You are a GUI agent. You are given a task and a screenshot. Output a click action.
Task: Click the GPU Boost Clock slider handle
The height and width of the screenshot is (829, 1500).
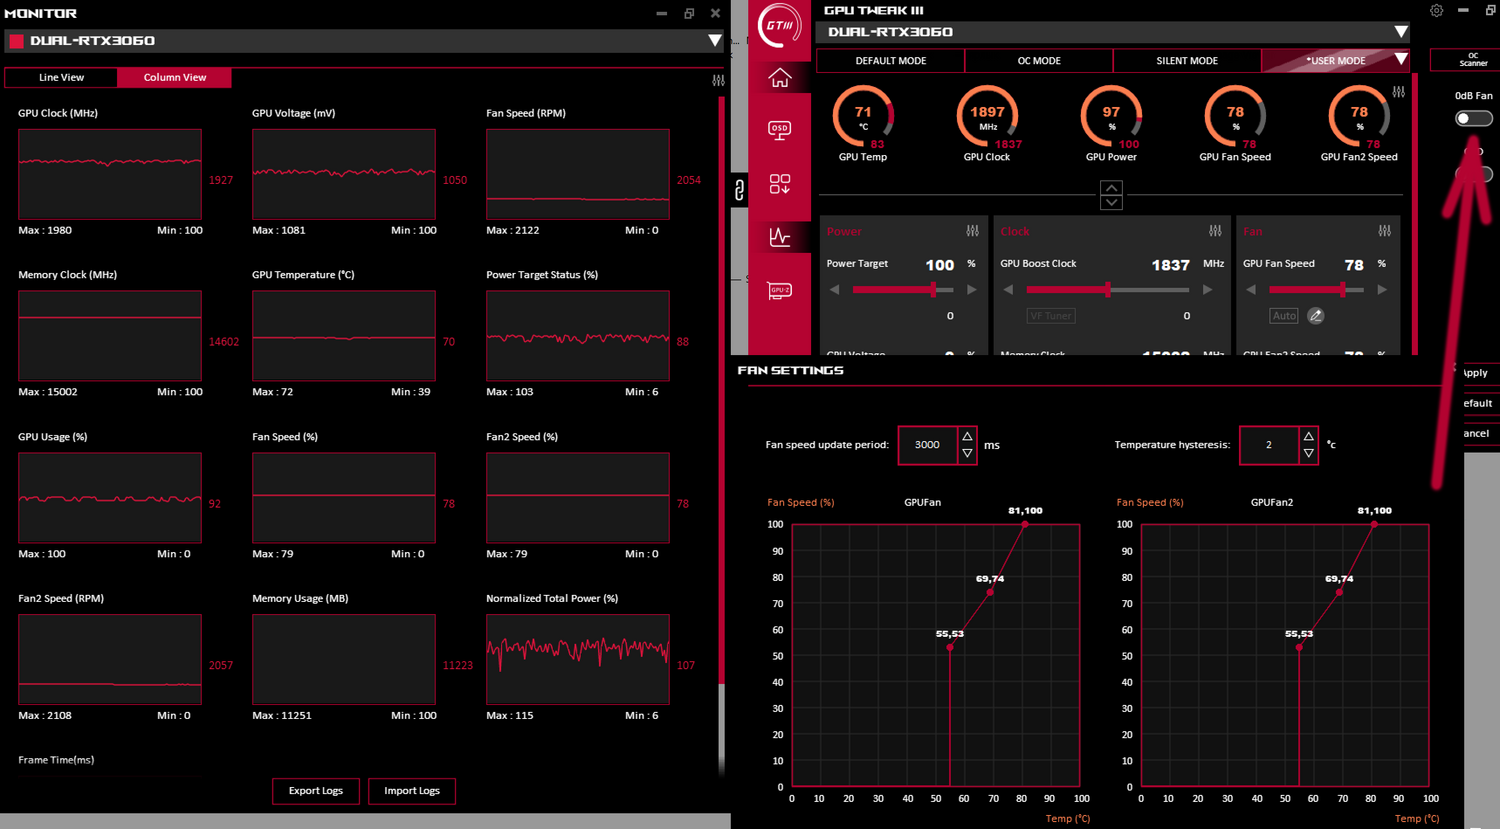(1108, 290)
